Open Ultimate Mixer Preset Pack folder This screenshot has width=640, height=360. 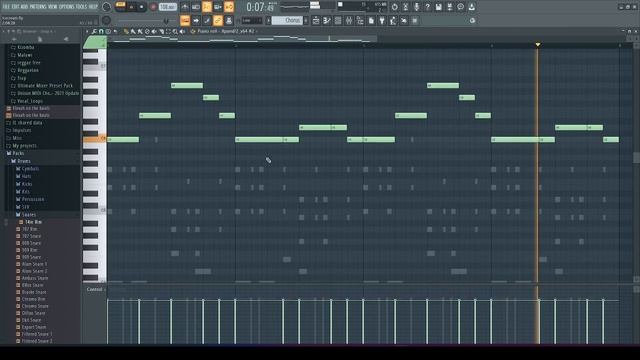tap(45, 86)
